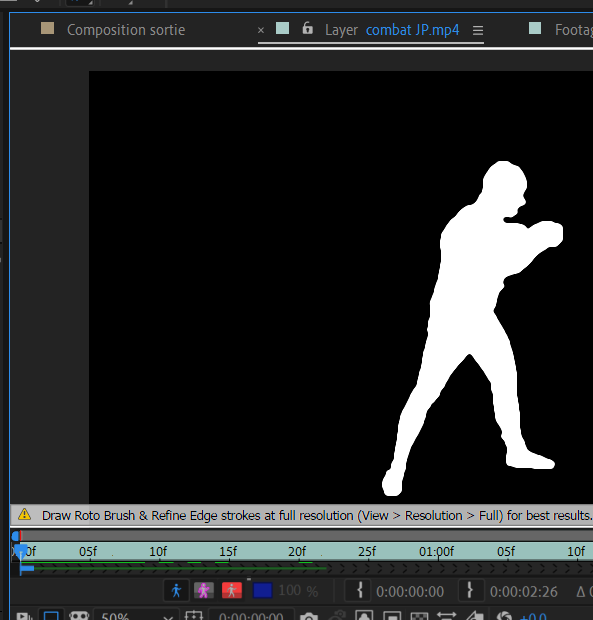Click the Roto Brush full resolution warning message
The width and height of the screenshot is (593, 620).
click(317, 516)
